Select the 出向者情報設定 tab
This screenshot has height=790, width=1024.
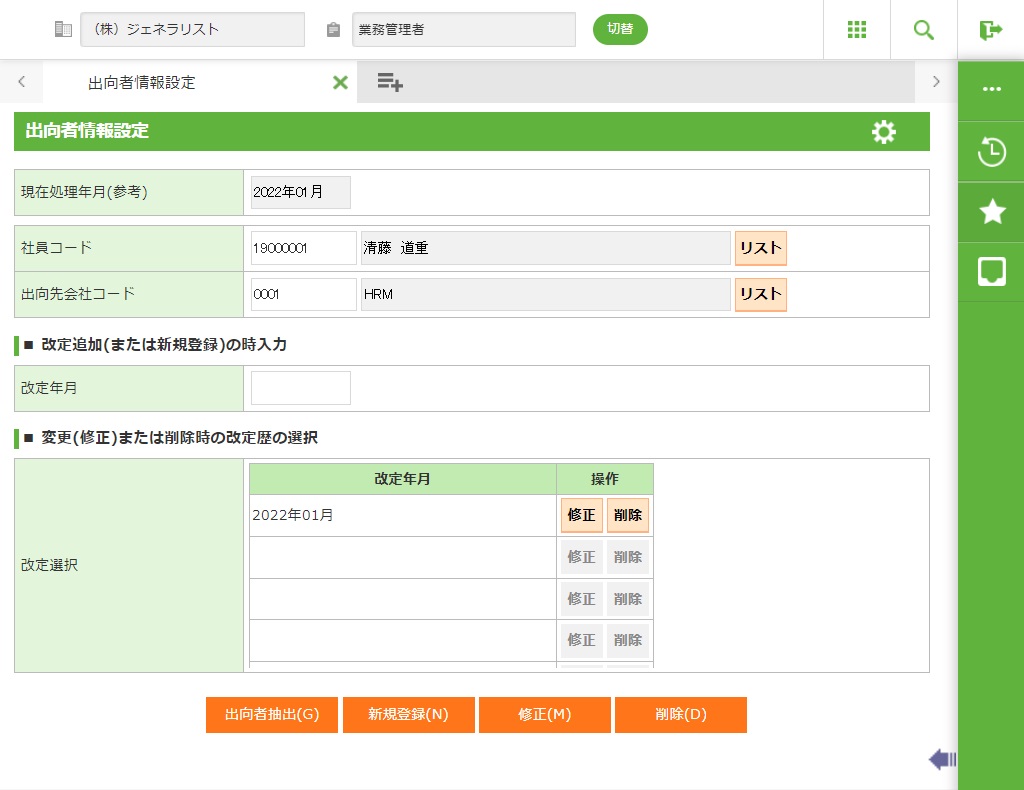[x=142, y=83]
